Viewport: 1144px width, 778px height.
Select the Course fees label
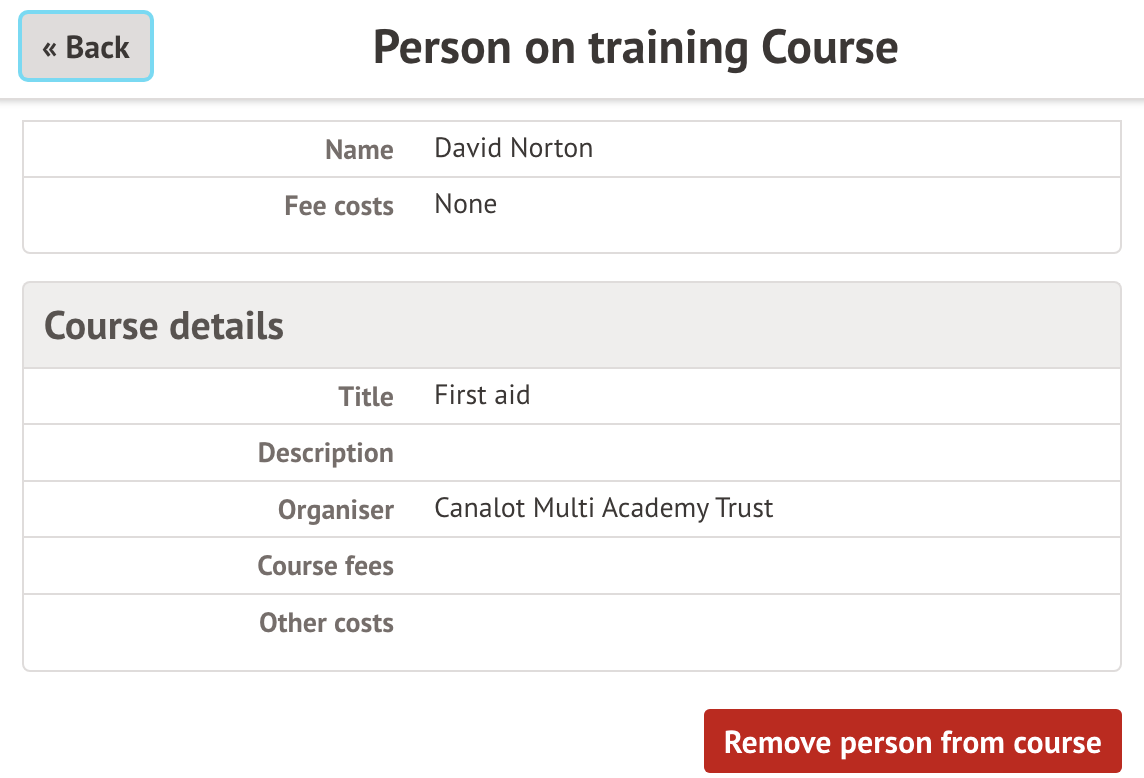pyautogui.click(x=325, y=566)
